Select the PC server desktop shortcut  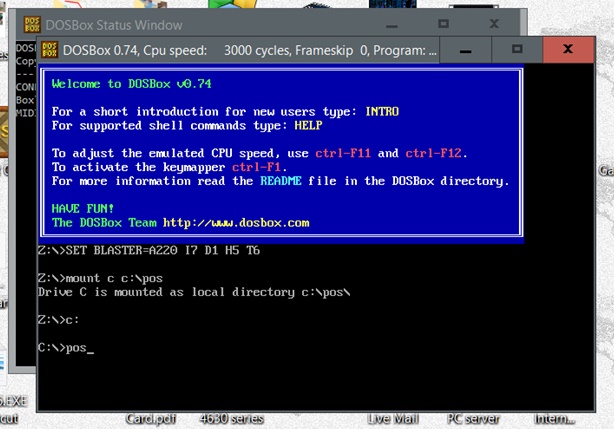tap(473, 418)
